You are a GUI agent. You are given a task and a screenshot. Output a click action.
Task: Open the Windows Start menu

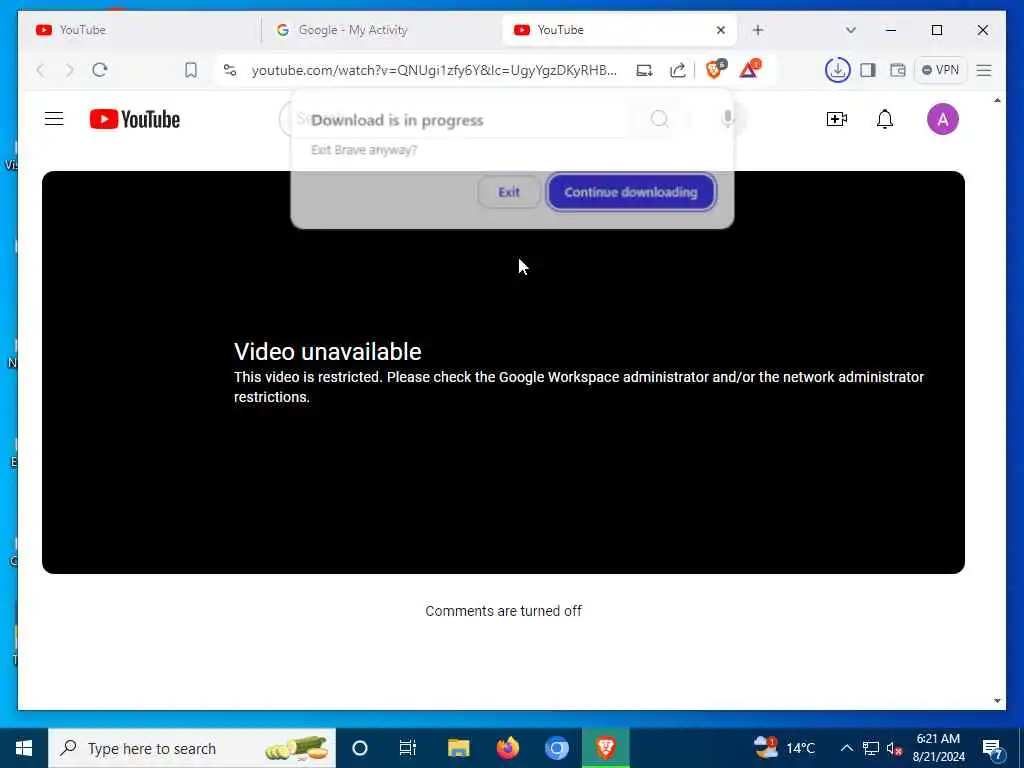pos(24,748)
